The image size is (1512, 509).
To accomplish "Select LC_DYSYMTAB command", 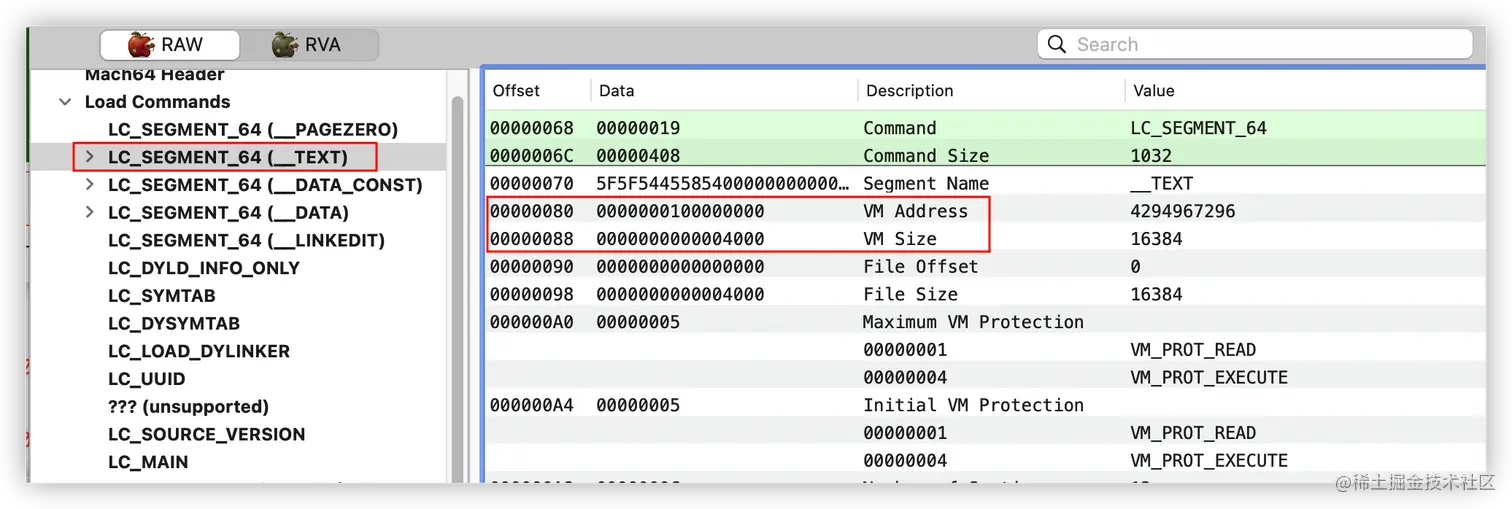I will point(174,323).
